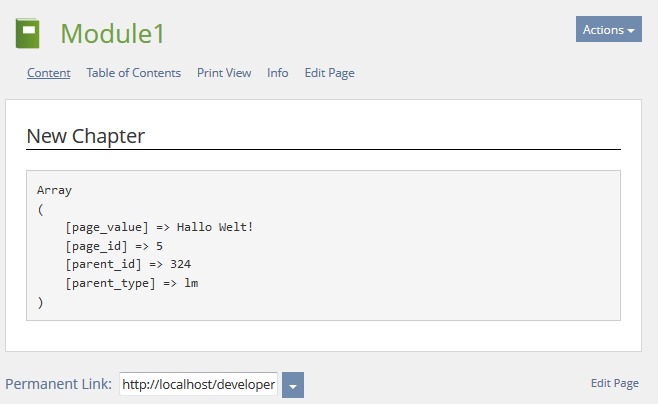The height and width of the screenshot is (404, 658).
Task: Click Edit Page tab next to Info
Action: (x=329, y=73)
